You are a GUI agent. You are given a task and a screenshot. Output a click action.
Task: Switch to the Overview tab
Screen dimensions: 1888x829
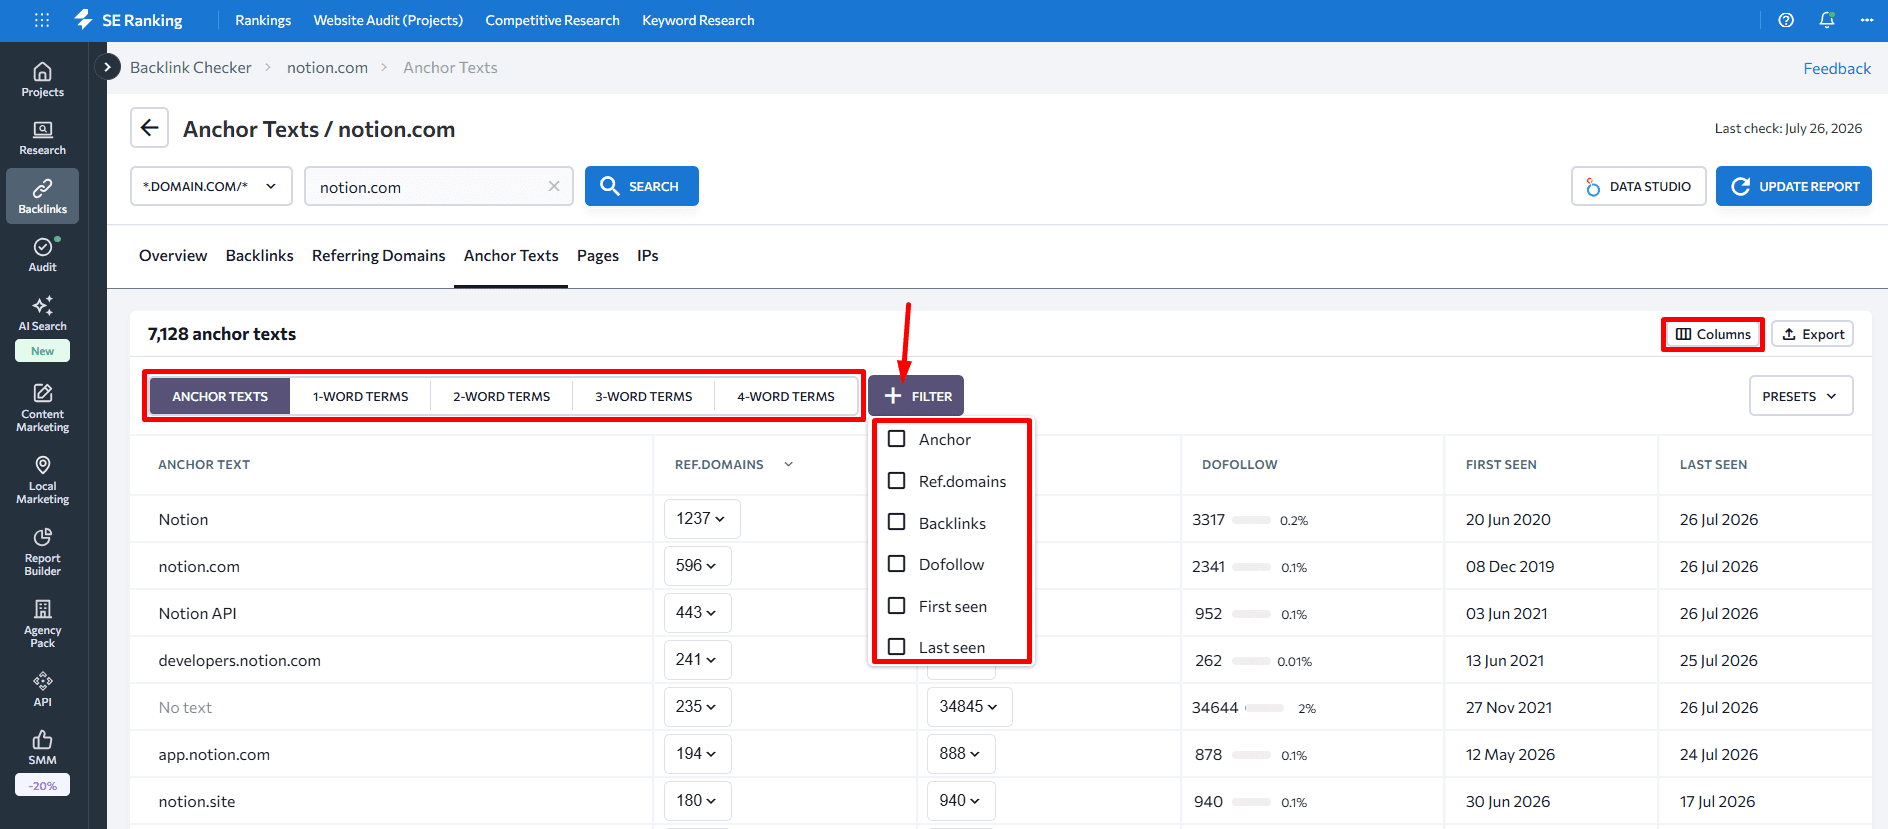coord(173,256)
